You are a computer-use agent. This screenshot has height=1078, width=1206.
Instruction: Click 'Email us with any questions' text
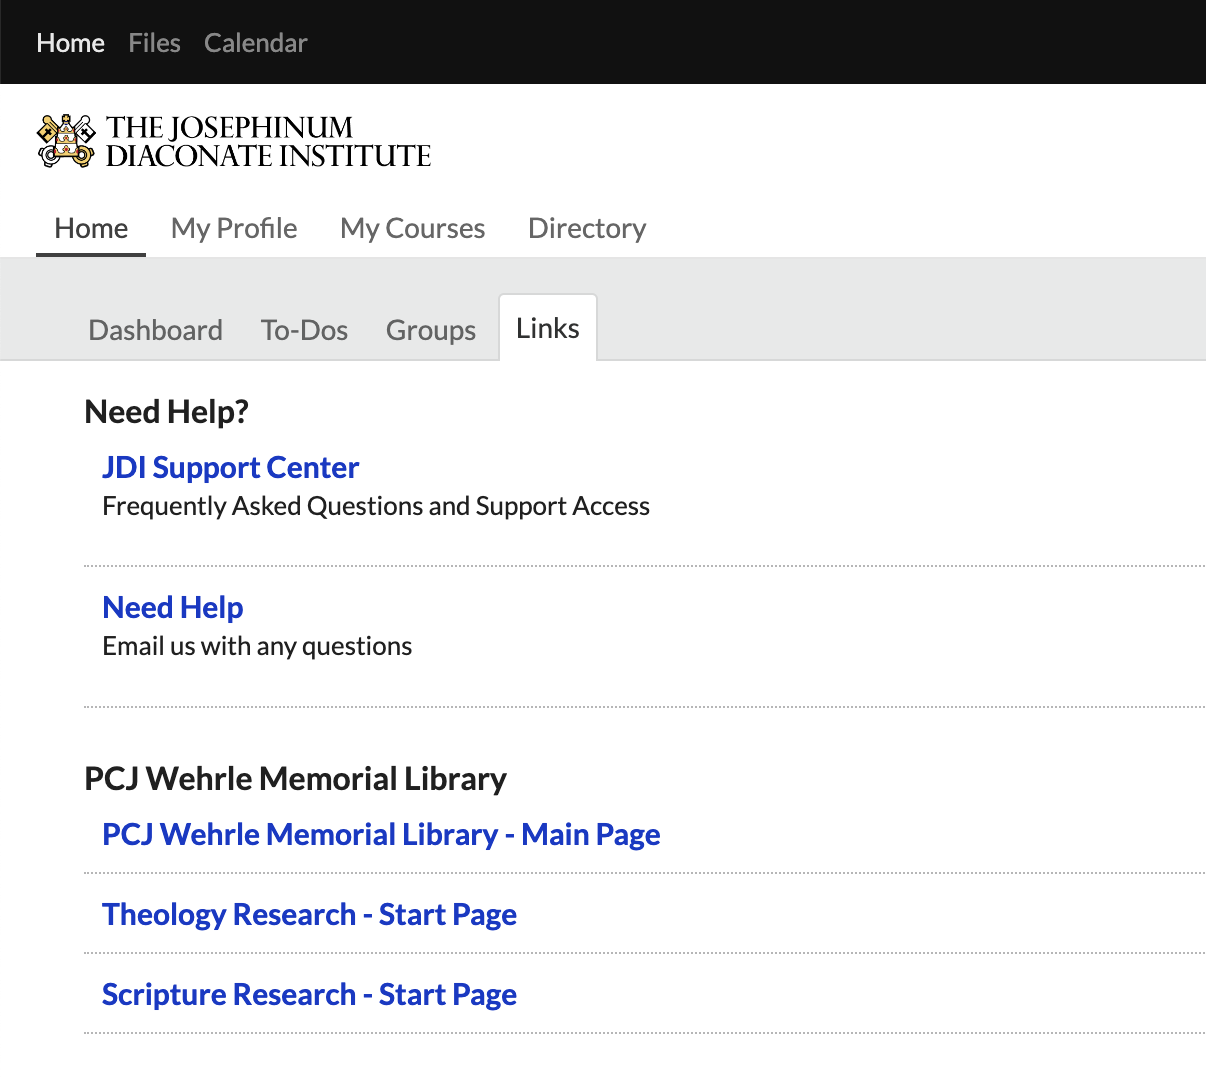pos(257,646)
